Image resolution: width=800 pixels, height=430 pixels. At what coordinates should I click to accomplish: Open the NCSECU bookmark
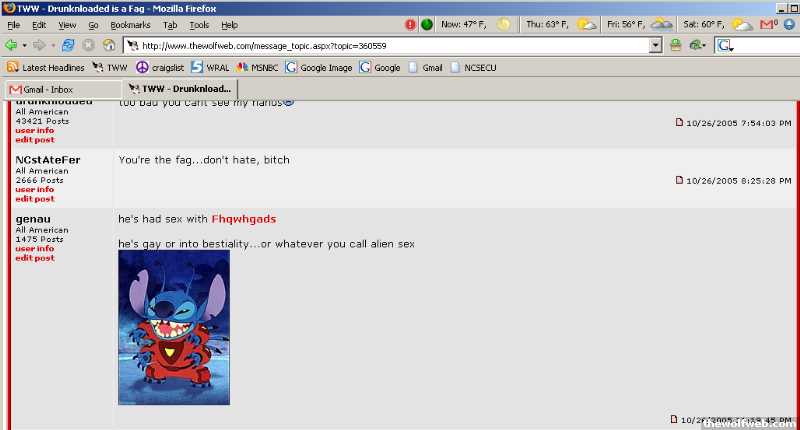point(473,67)
